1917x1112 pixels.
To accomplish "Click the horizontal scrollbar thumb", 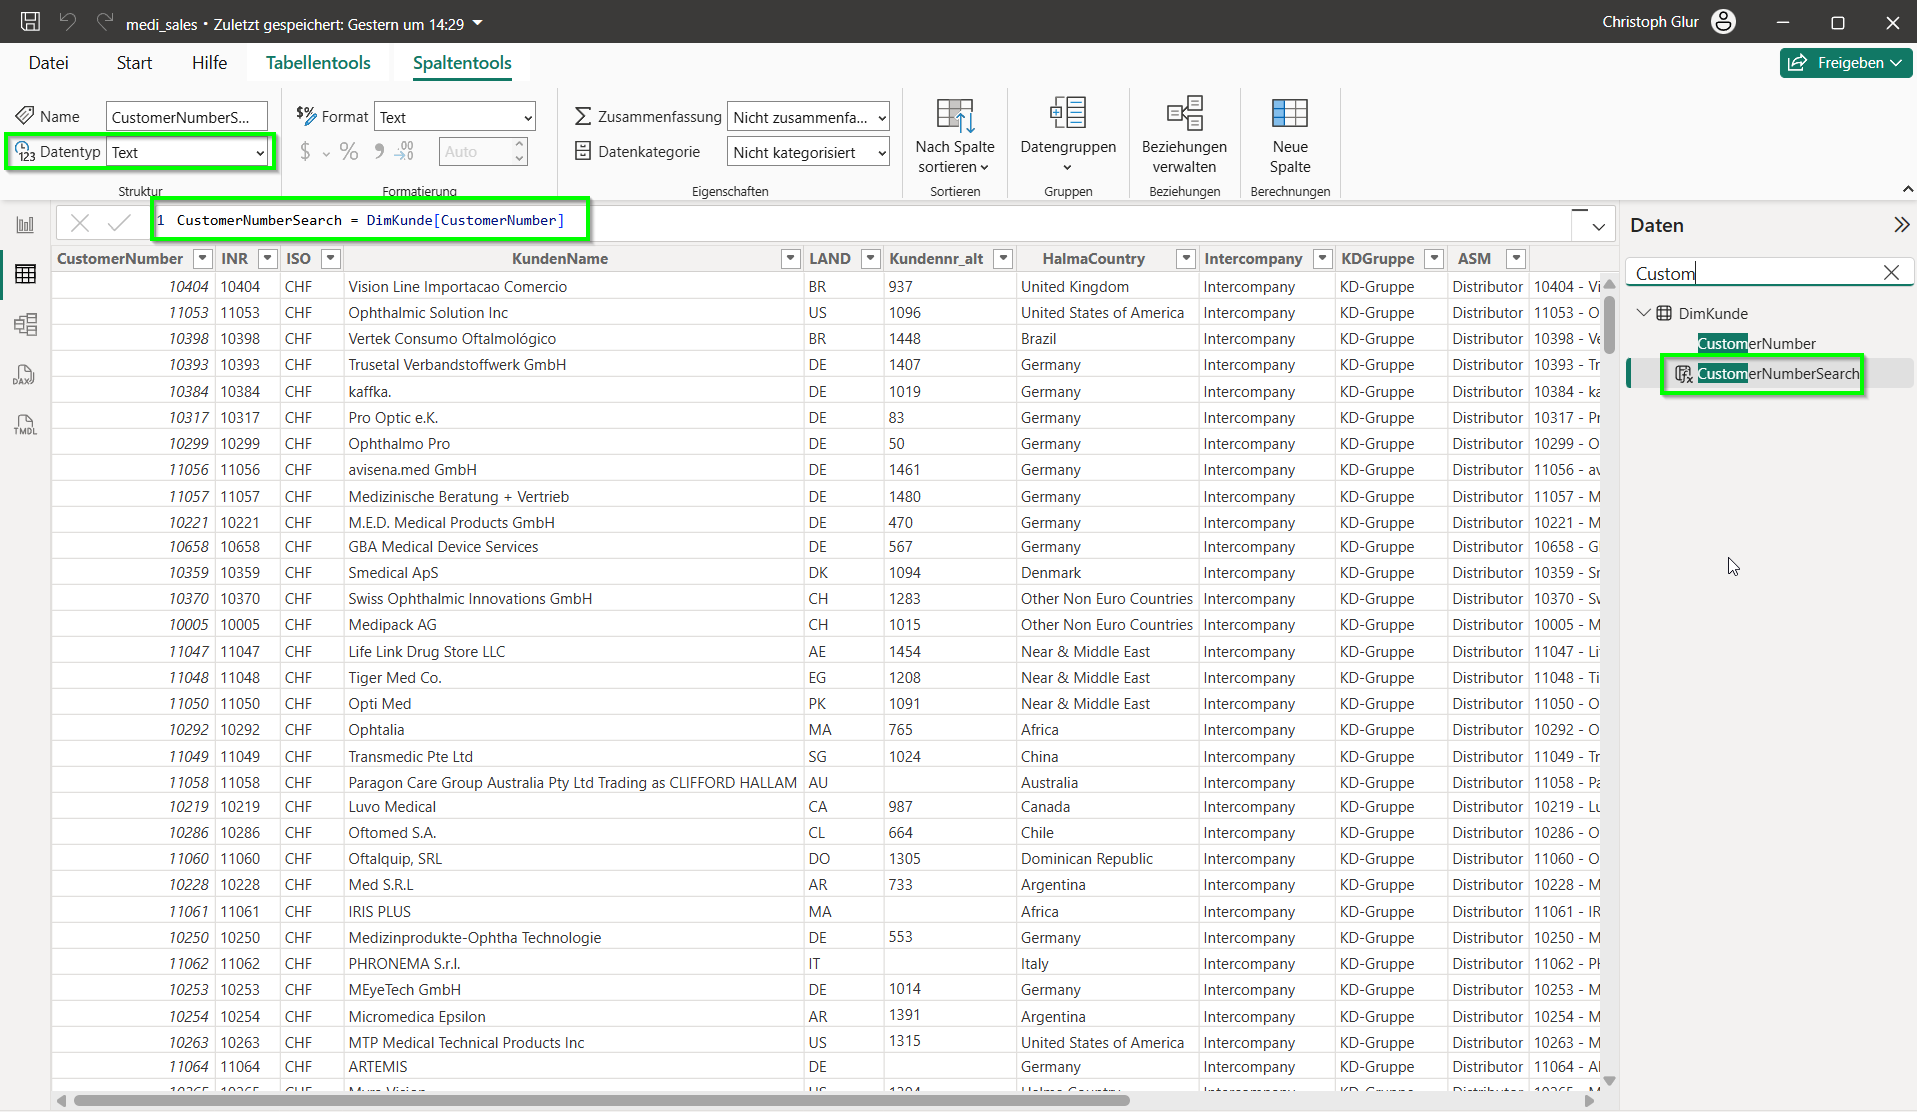I will [601, 1101].
